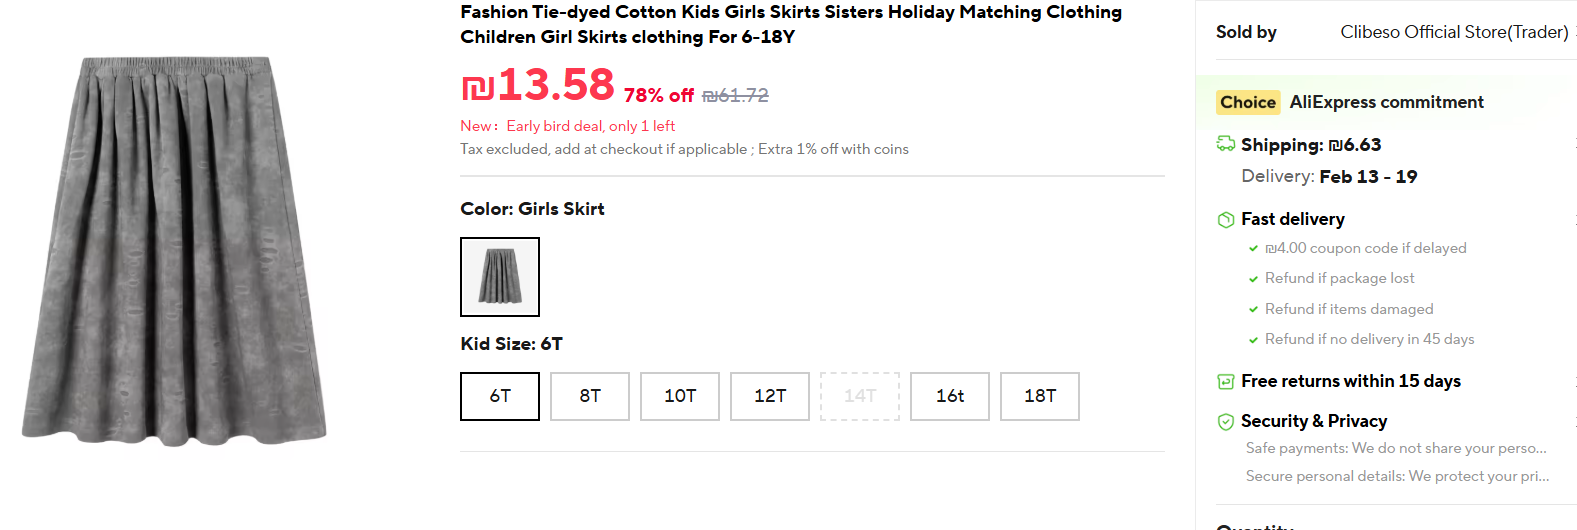This screenshot has width=1577, height=530.
Task: Click the shipping truck icon
Action: pos(1225,144)
